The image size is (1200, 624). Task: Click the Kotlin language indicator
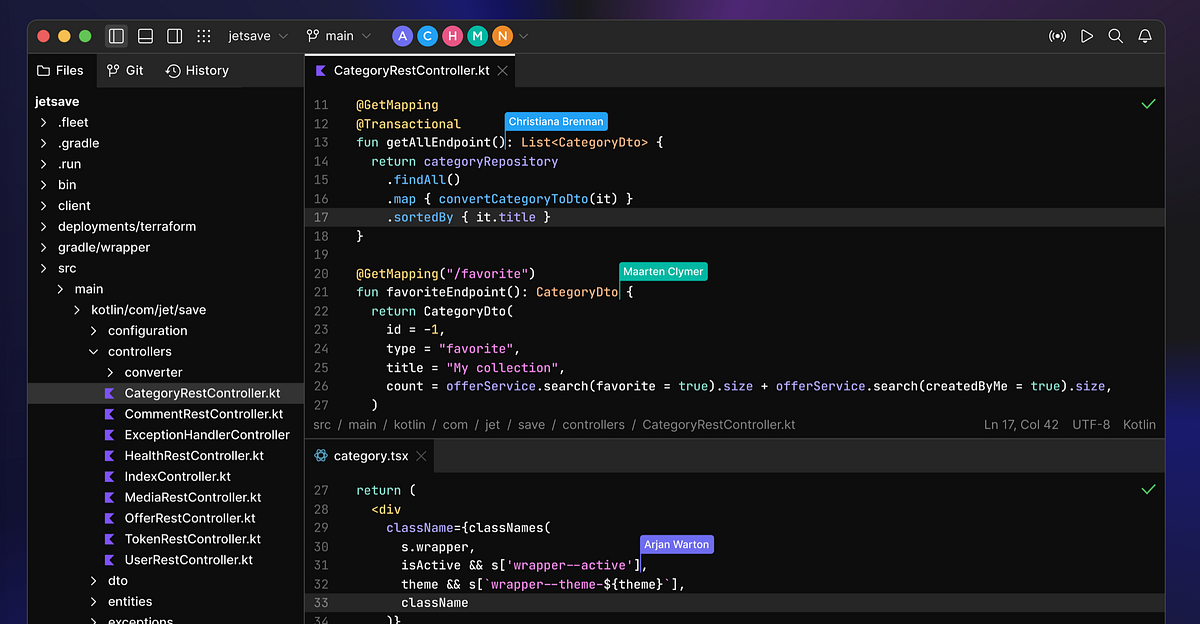[x=1138, y=424]
